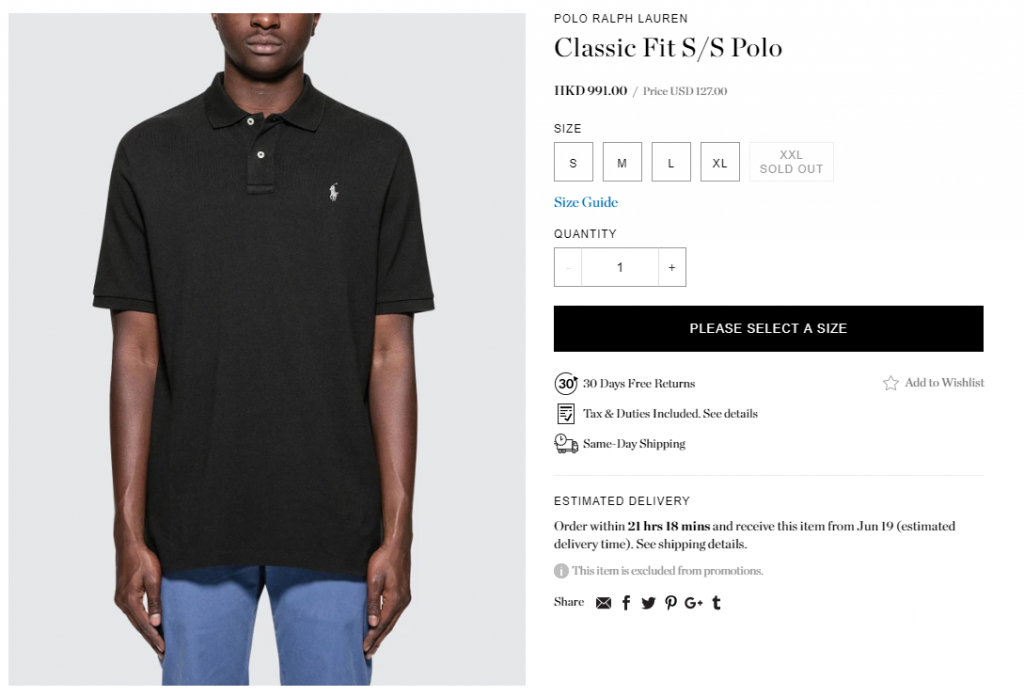
Task: Open the Size Guide link
Action: (x=586, y=202)
